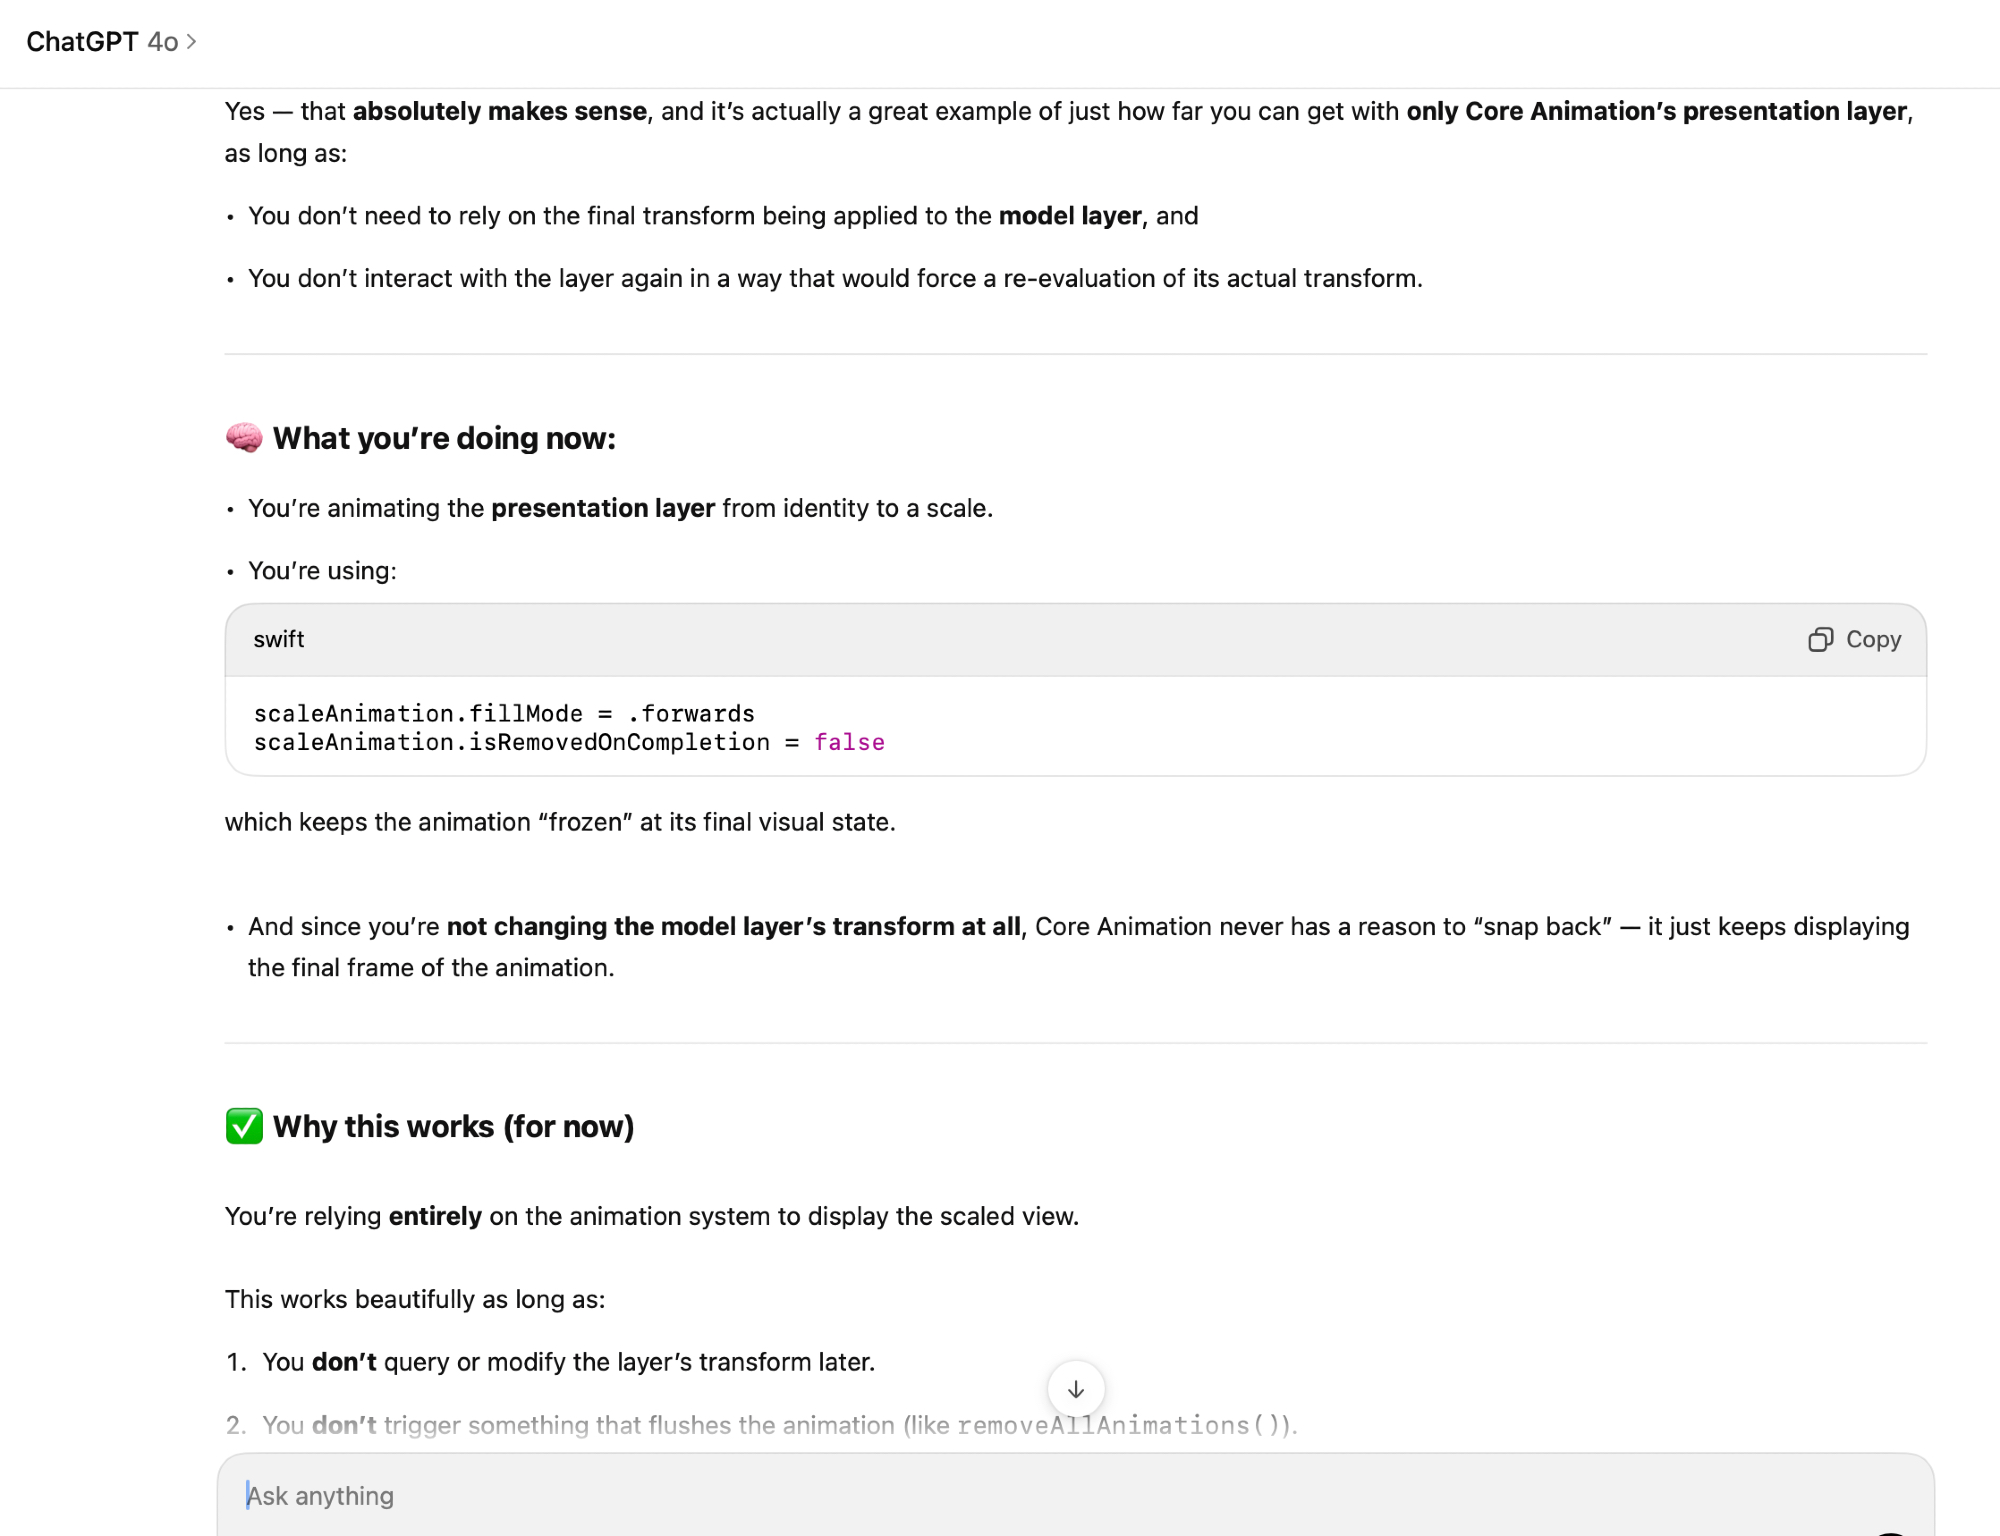Click the swift language label
This screenshot has height=1536, width=2000.
(x=278, y=639)
